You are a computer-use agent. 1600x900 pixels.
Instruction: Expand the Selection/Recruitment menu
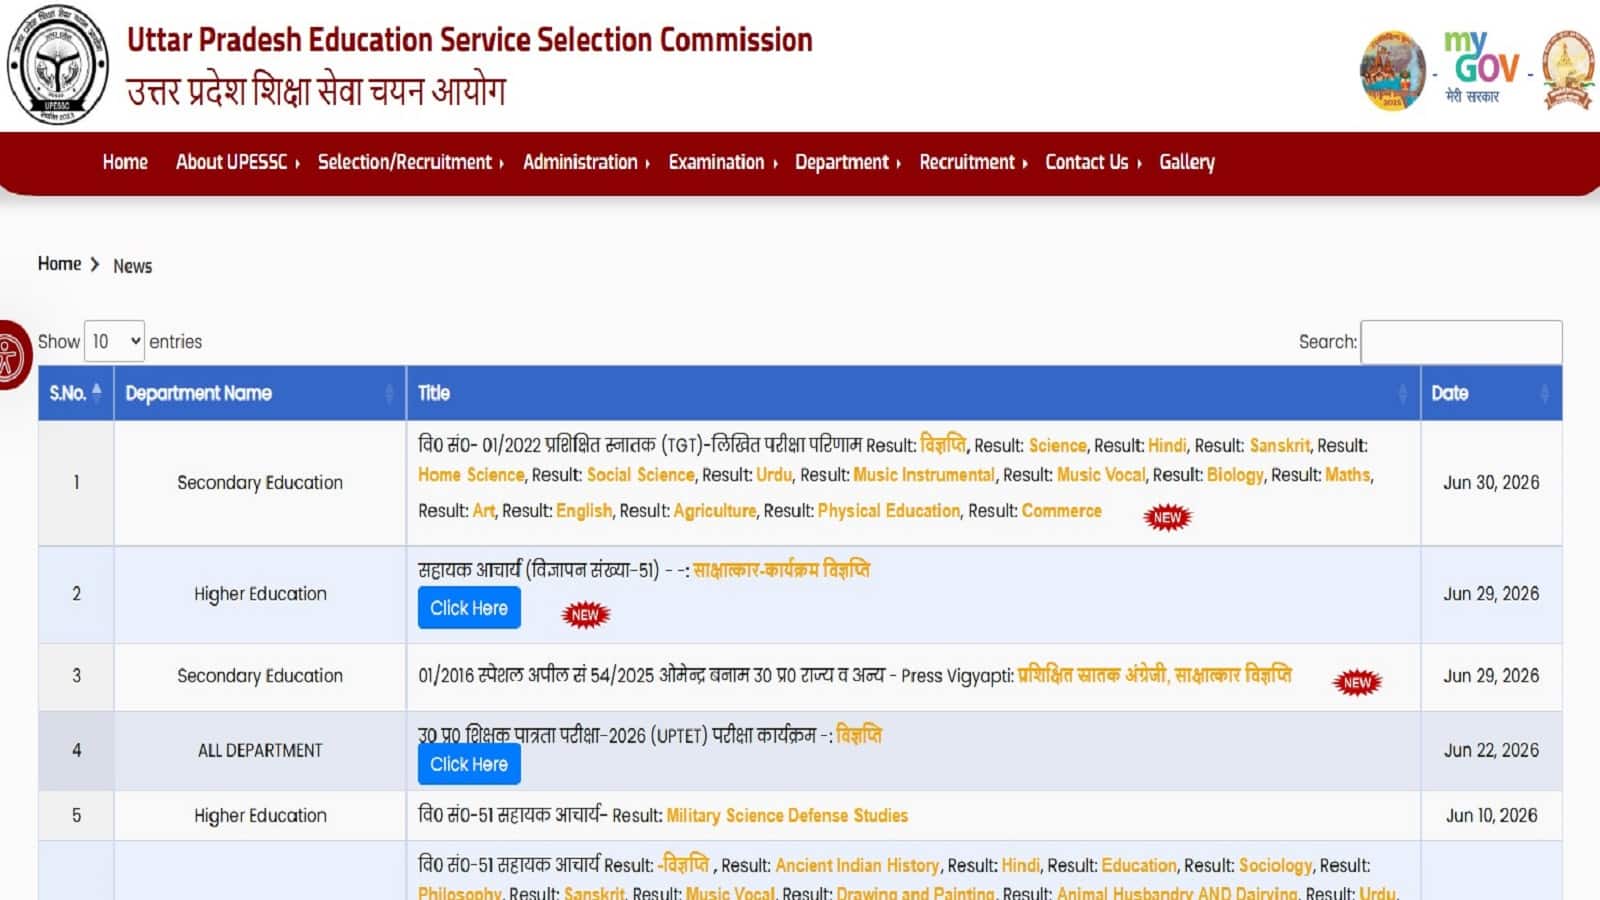pyautogui.click(x=411, y=162)
